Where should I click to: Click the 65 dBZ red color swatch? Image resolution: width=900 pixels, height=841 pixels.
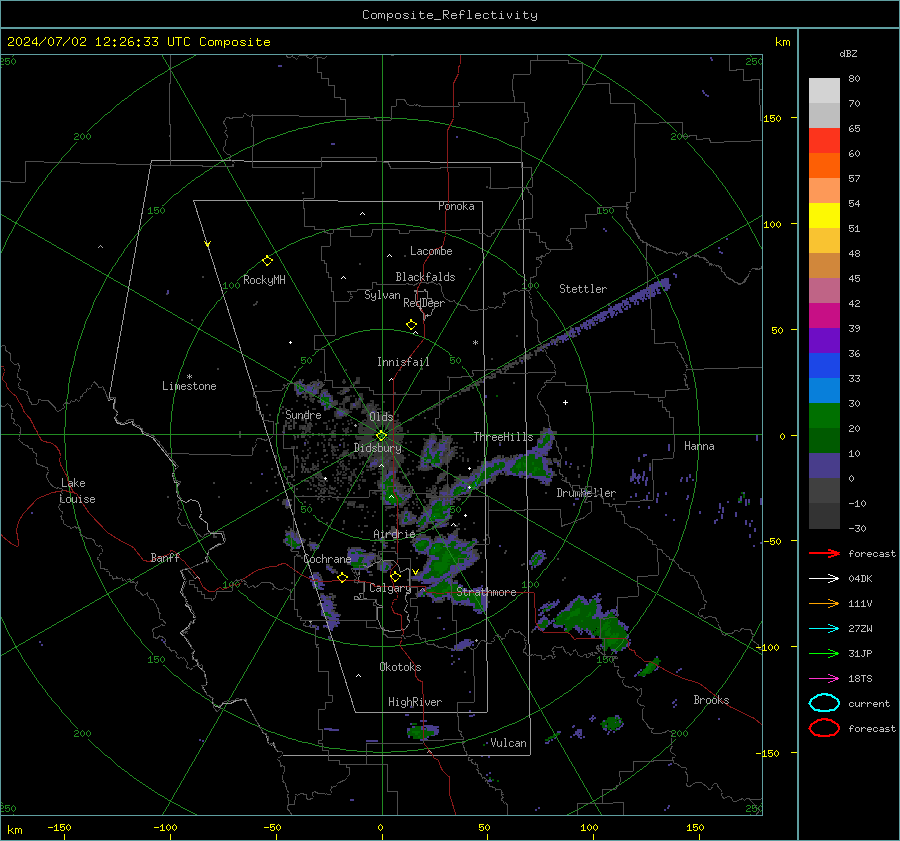click(824, 141)
